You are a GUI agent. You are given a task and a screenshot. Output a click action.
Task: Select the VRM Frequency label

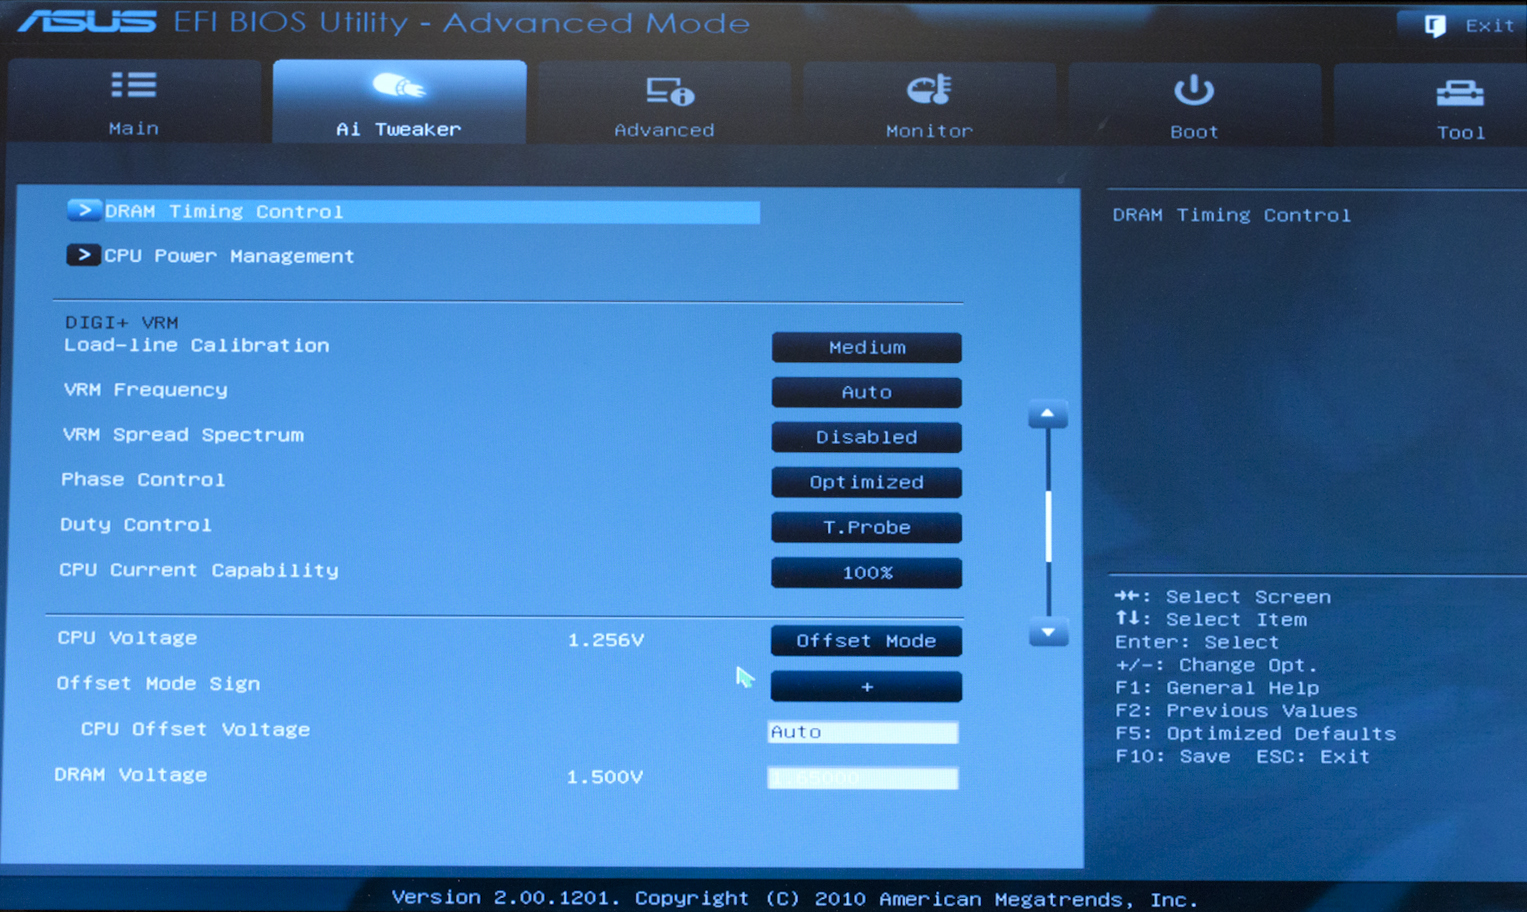point(145,390)
